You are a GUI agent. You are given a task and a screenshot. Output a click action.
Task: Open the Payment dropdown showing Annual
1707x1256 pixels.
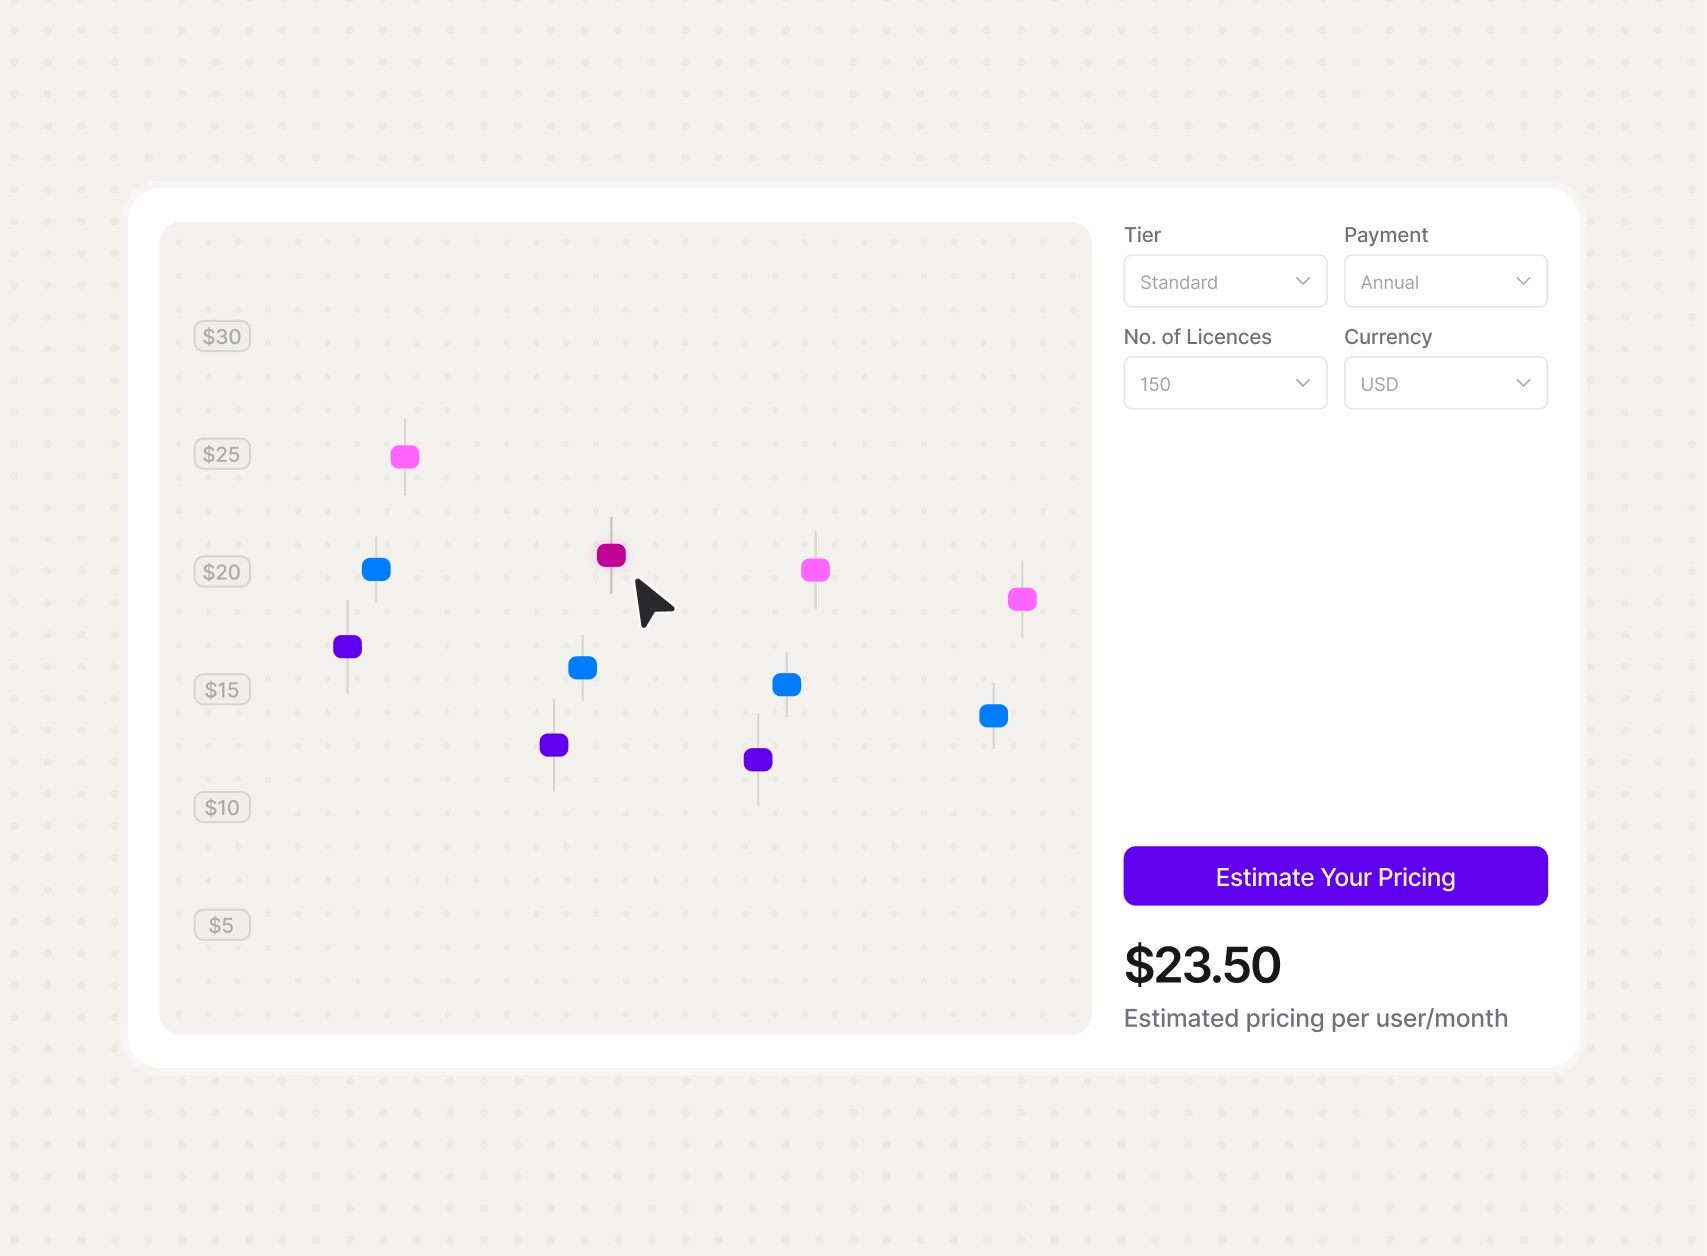[x=1445, y=281]
